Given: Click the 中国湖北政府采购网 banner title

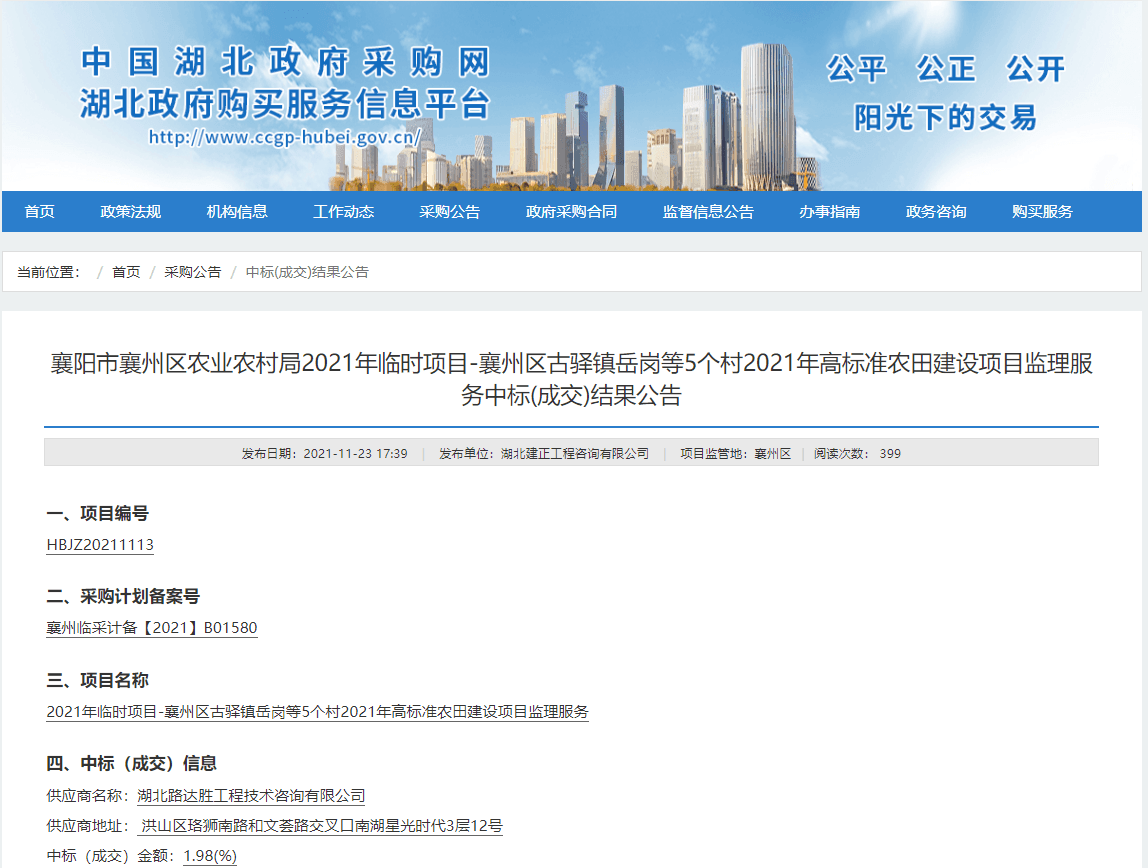Looking at the screenshot, I should [x=286, y=62].
